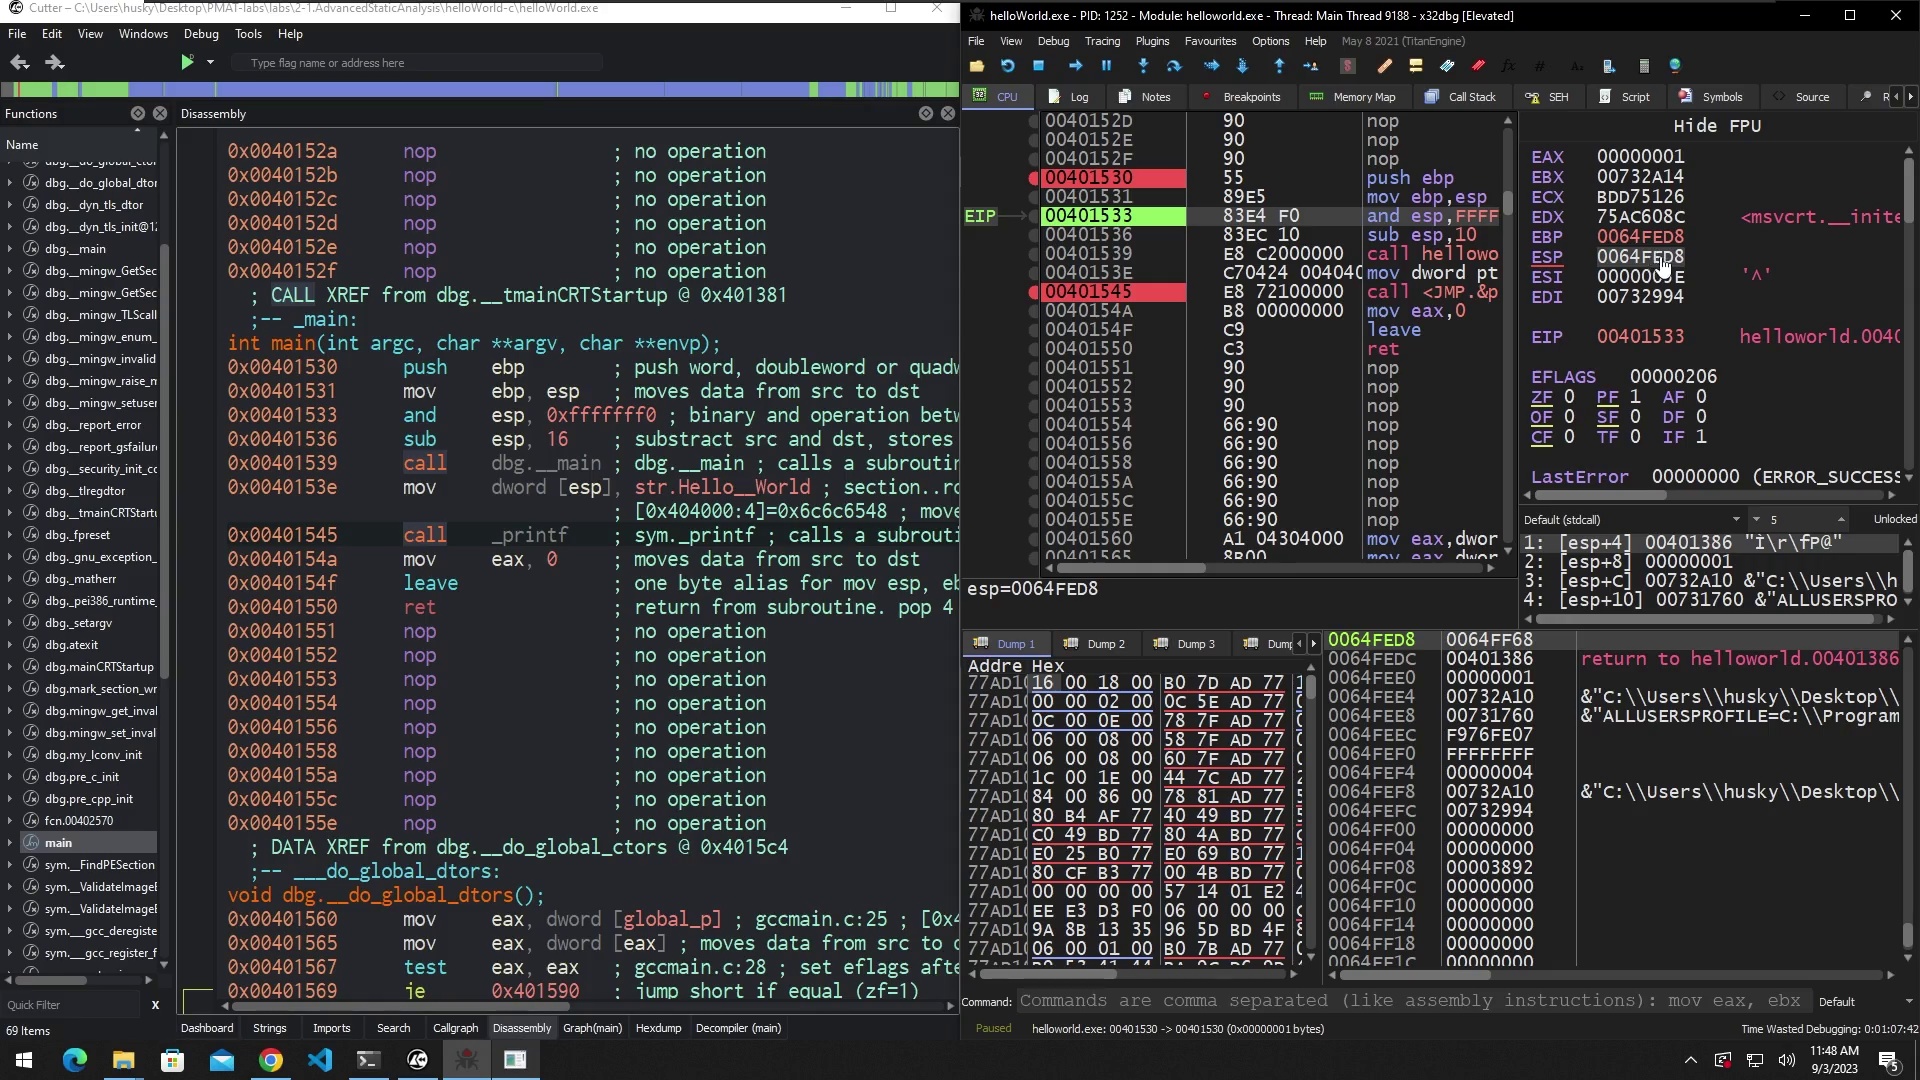Close the Cutter Disassembly panel

coord(948,113)
